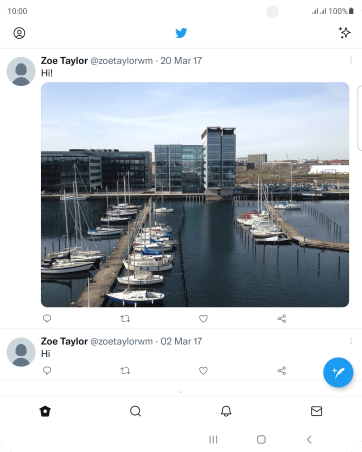This screenshot has height=452, width=362.
Task: Like the 20 Mar 17 tweet
Action: coord(203,319)
